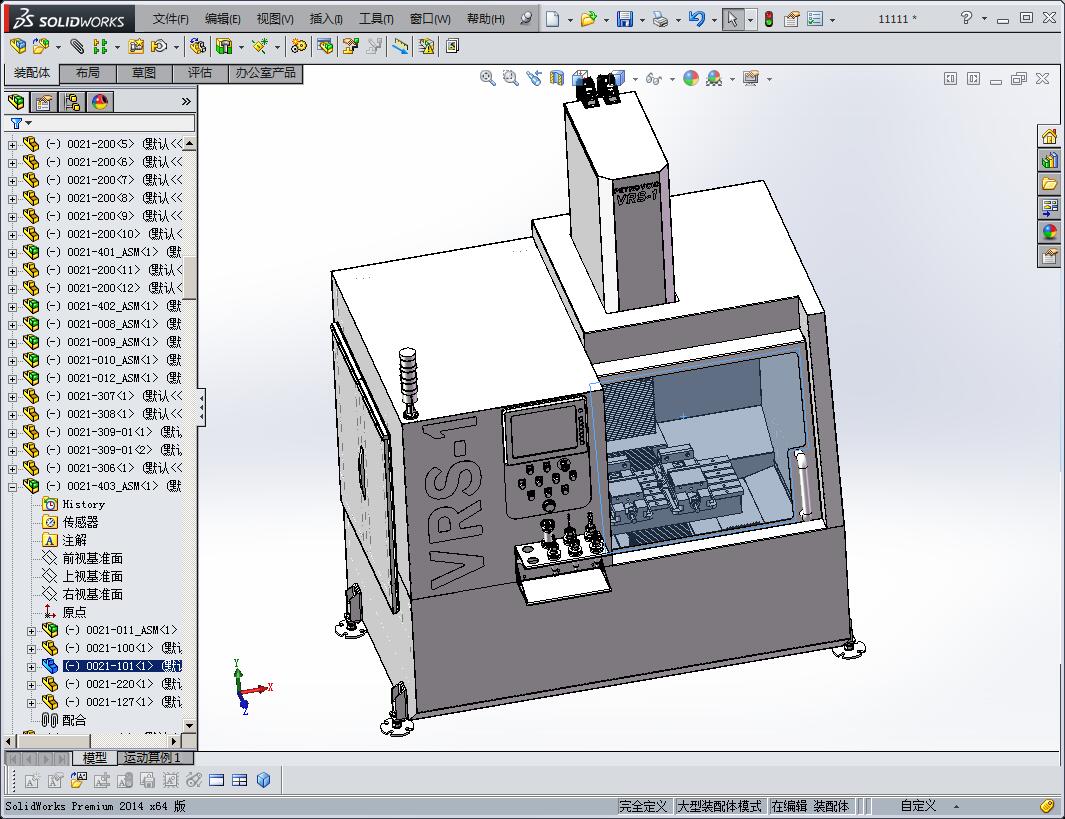Click the Rebuild traffic light icon
Image resolution: width=1065 pixels, height=819 pixels.
tap(768, 19)
